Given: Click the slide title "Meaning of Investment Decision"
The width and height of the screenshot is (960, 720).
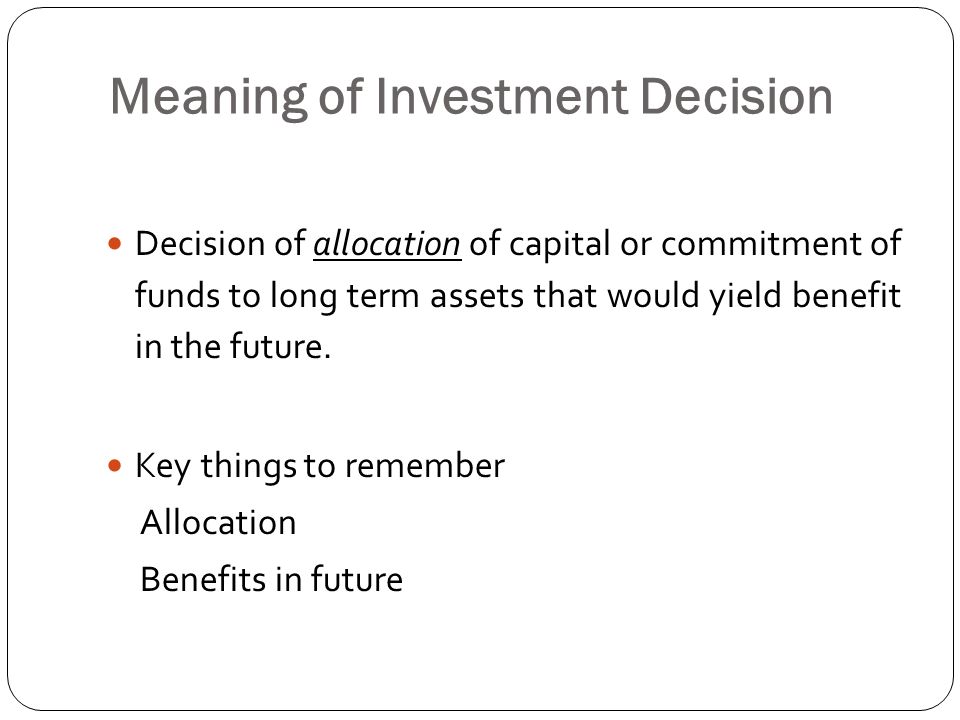Looking at the screenshot, I should pyautogui.click(x=471, y=97).
